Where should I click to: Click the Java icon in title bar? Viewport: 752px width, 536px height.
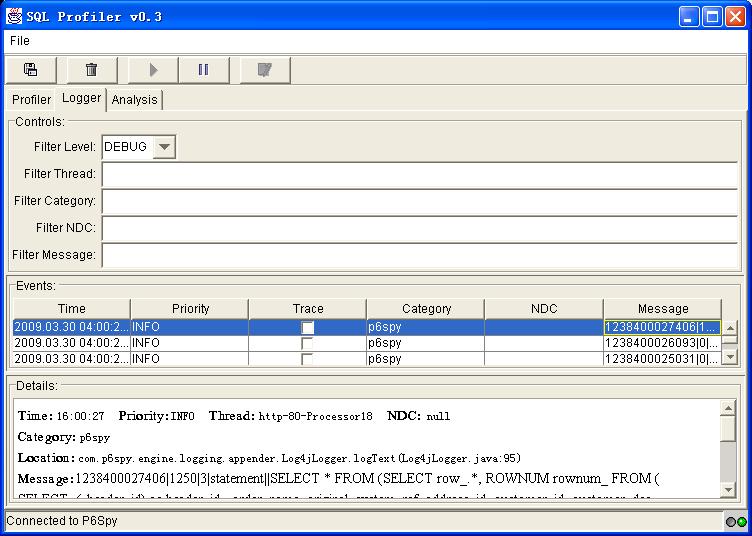coord(15,16)
